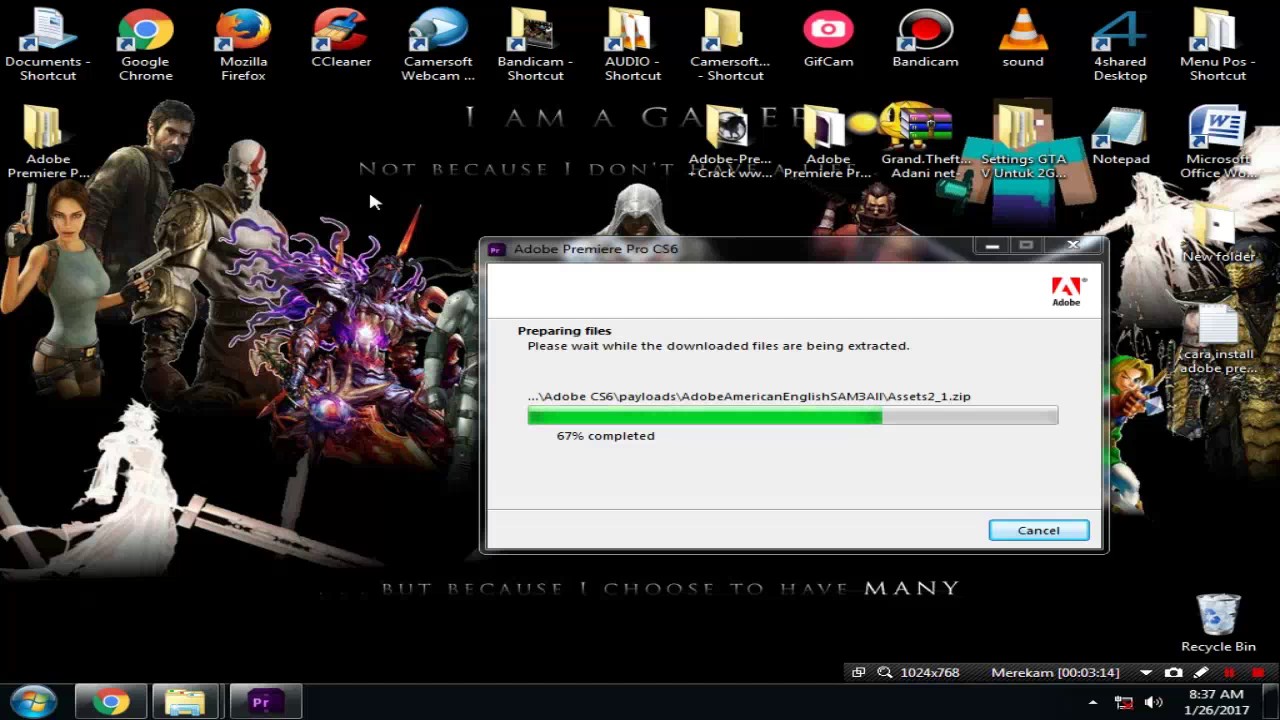Open the Windows Start menu

pos(33,701)
